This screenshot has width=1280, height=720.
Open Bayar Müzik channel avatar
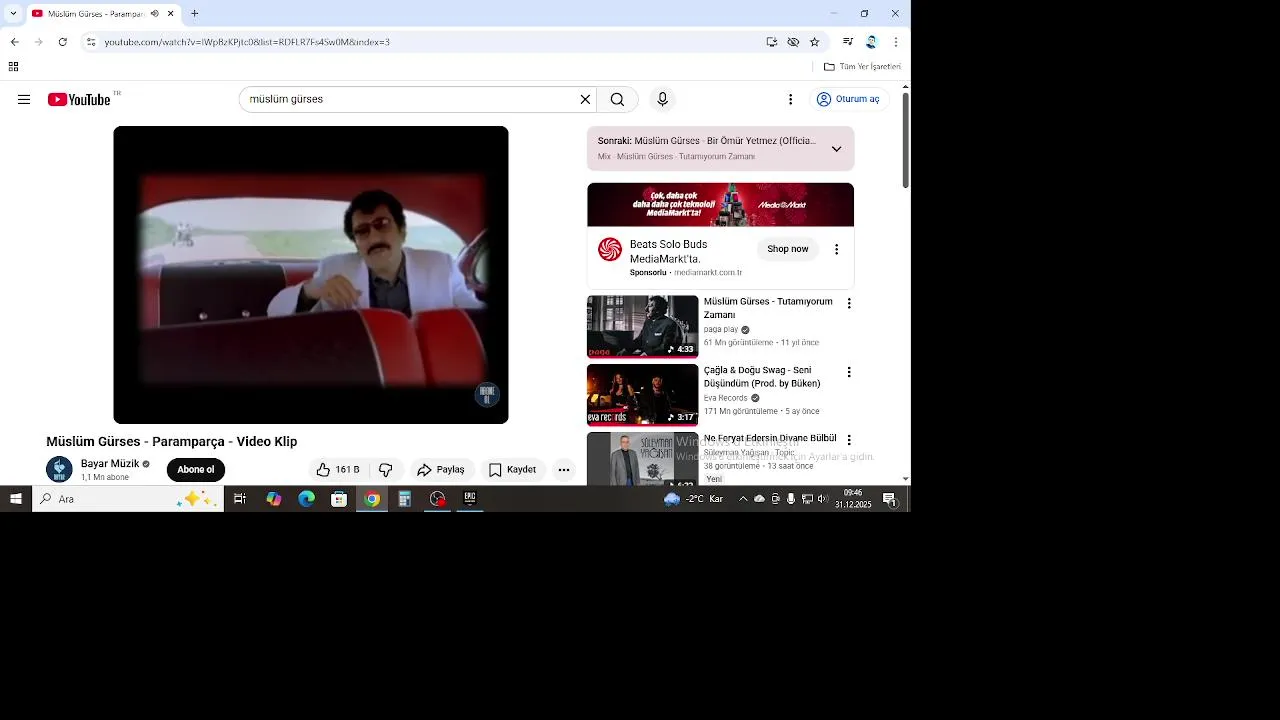click(59, 470)
